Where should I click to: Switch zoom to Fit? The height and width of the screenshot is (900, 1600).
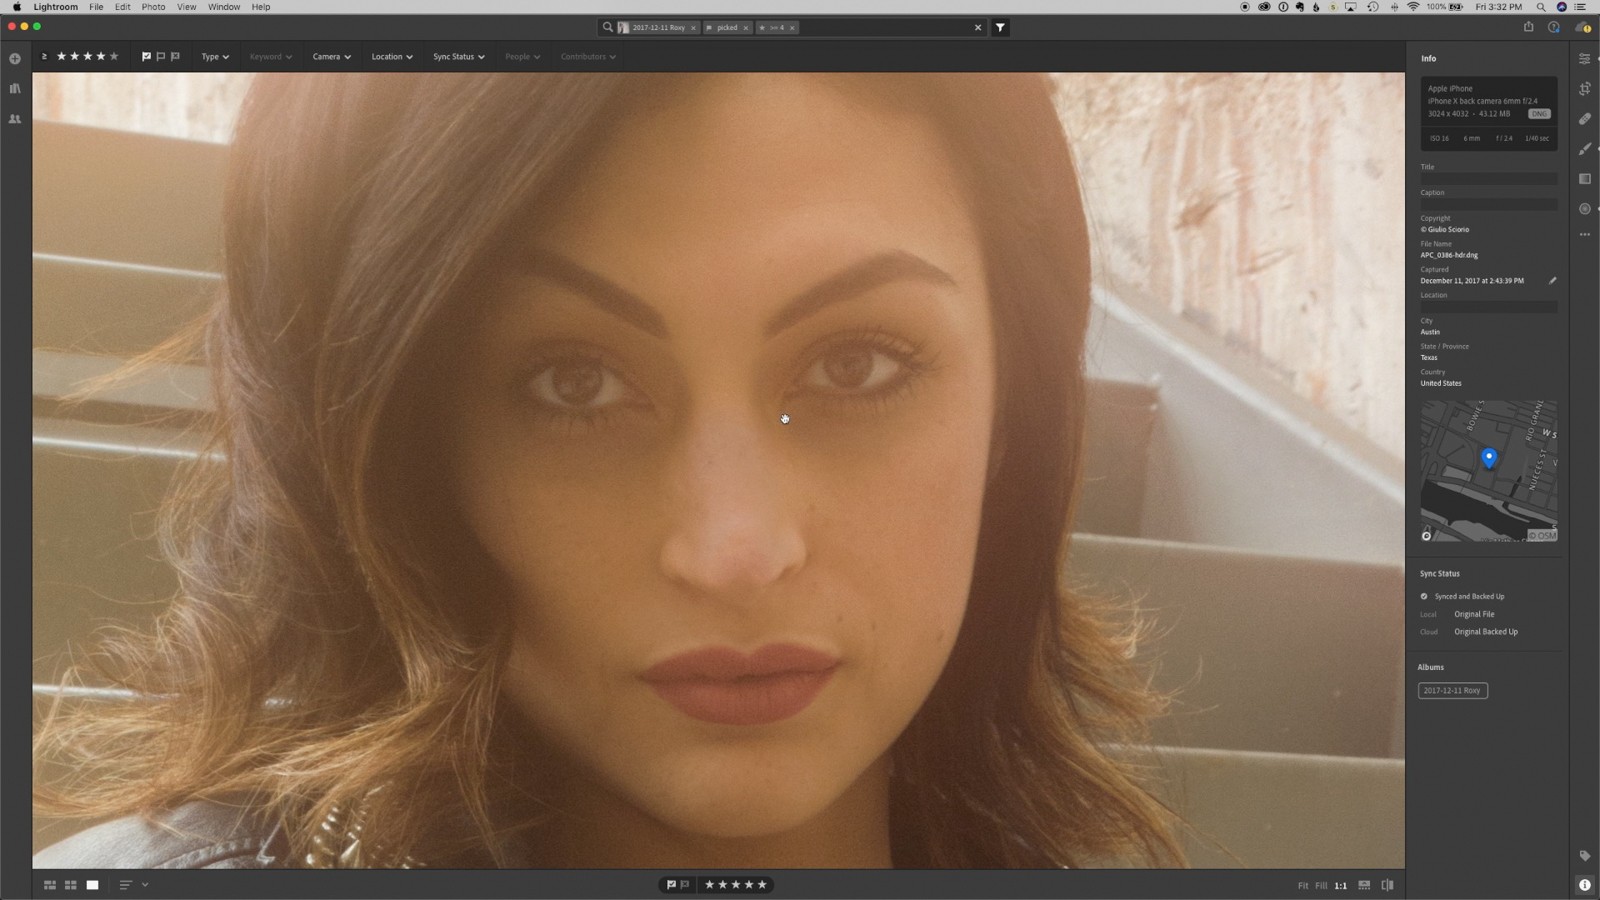(1302, 886)
